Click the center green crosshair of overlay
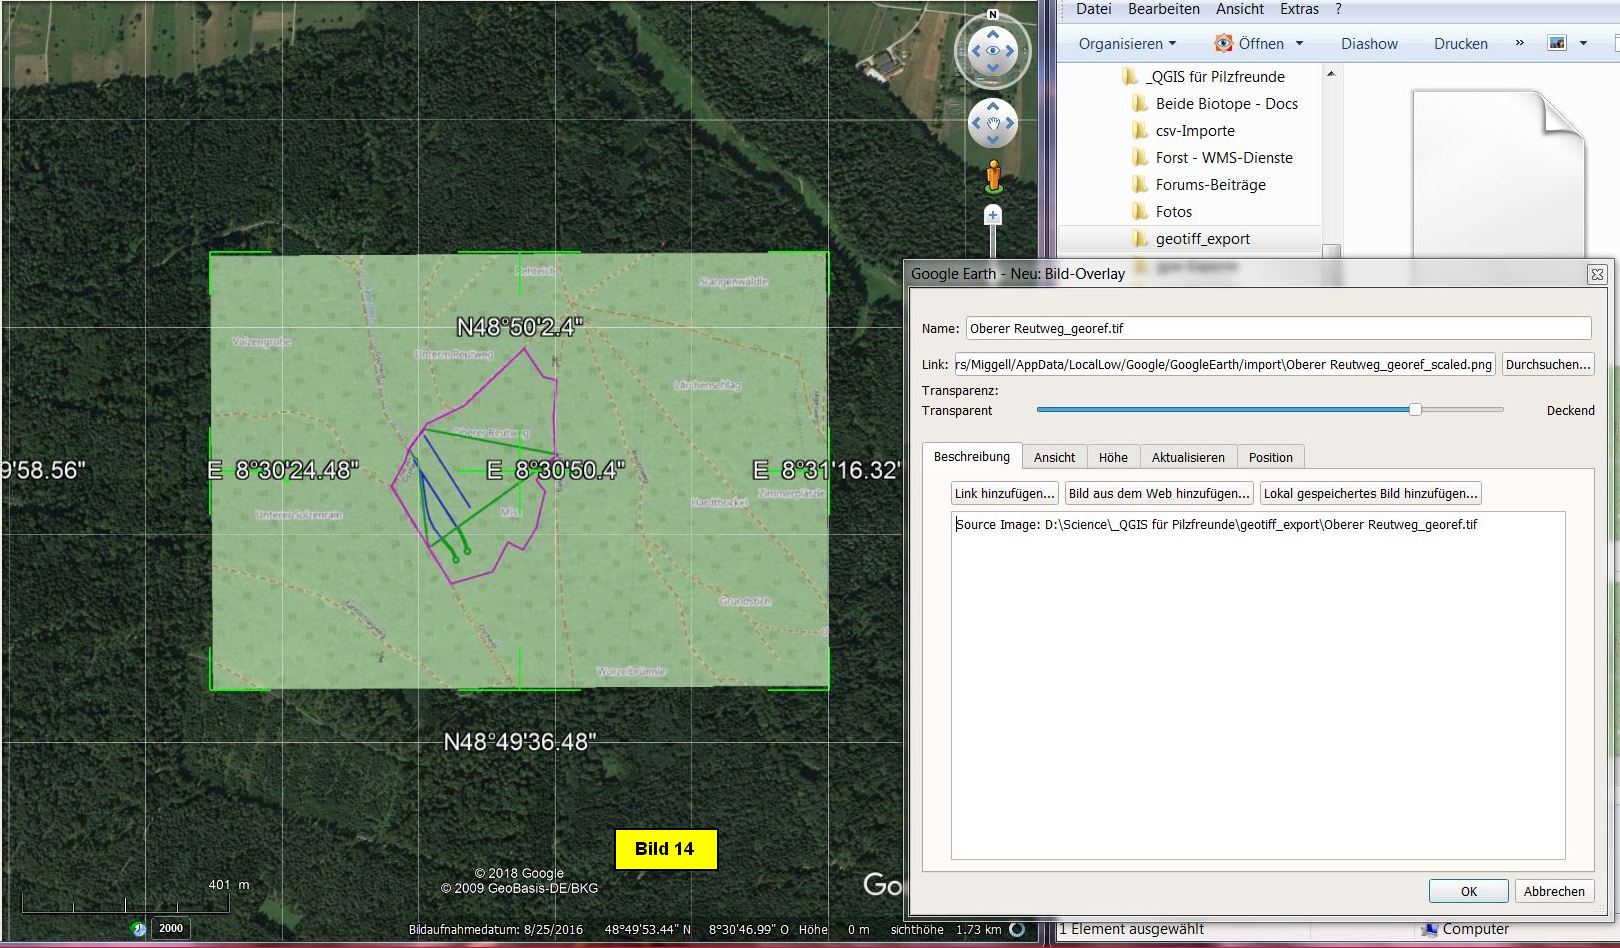The height and width of the screenshot is (948, 1620). (x=520, y=470)
